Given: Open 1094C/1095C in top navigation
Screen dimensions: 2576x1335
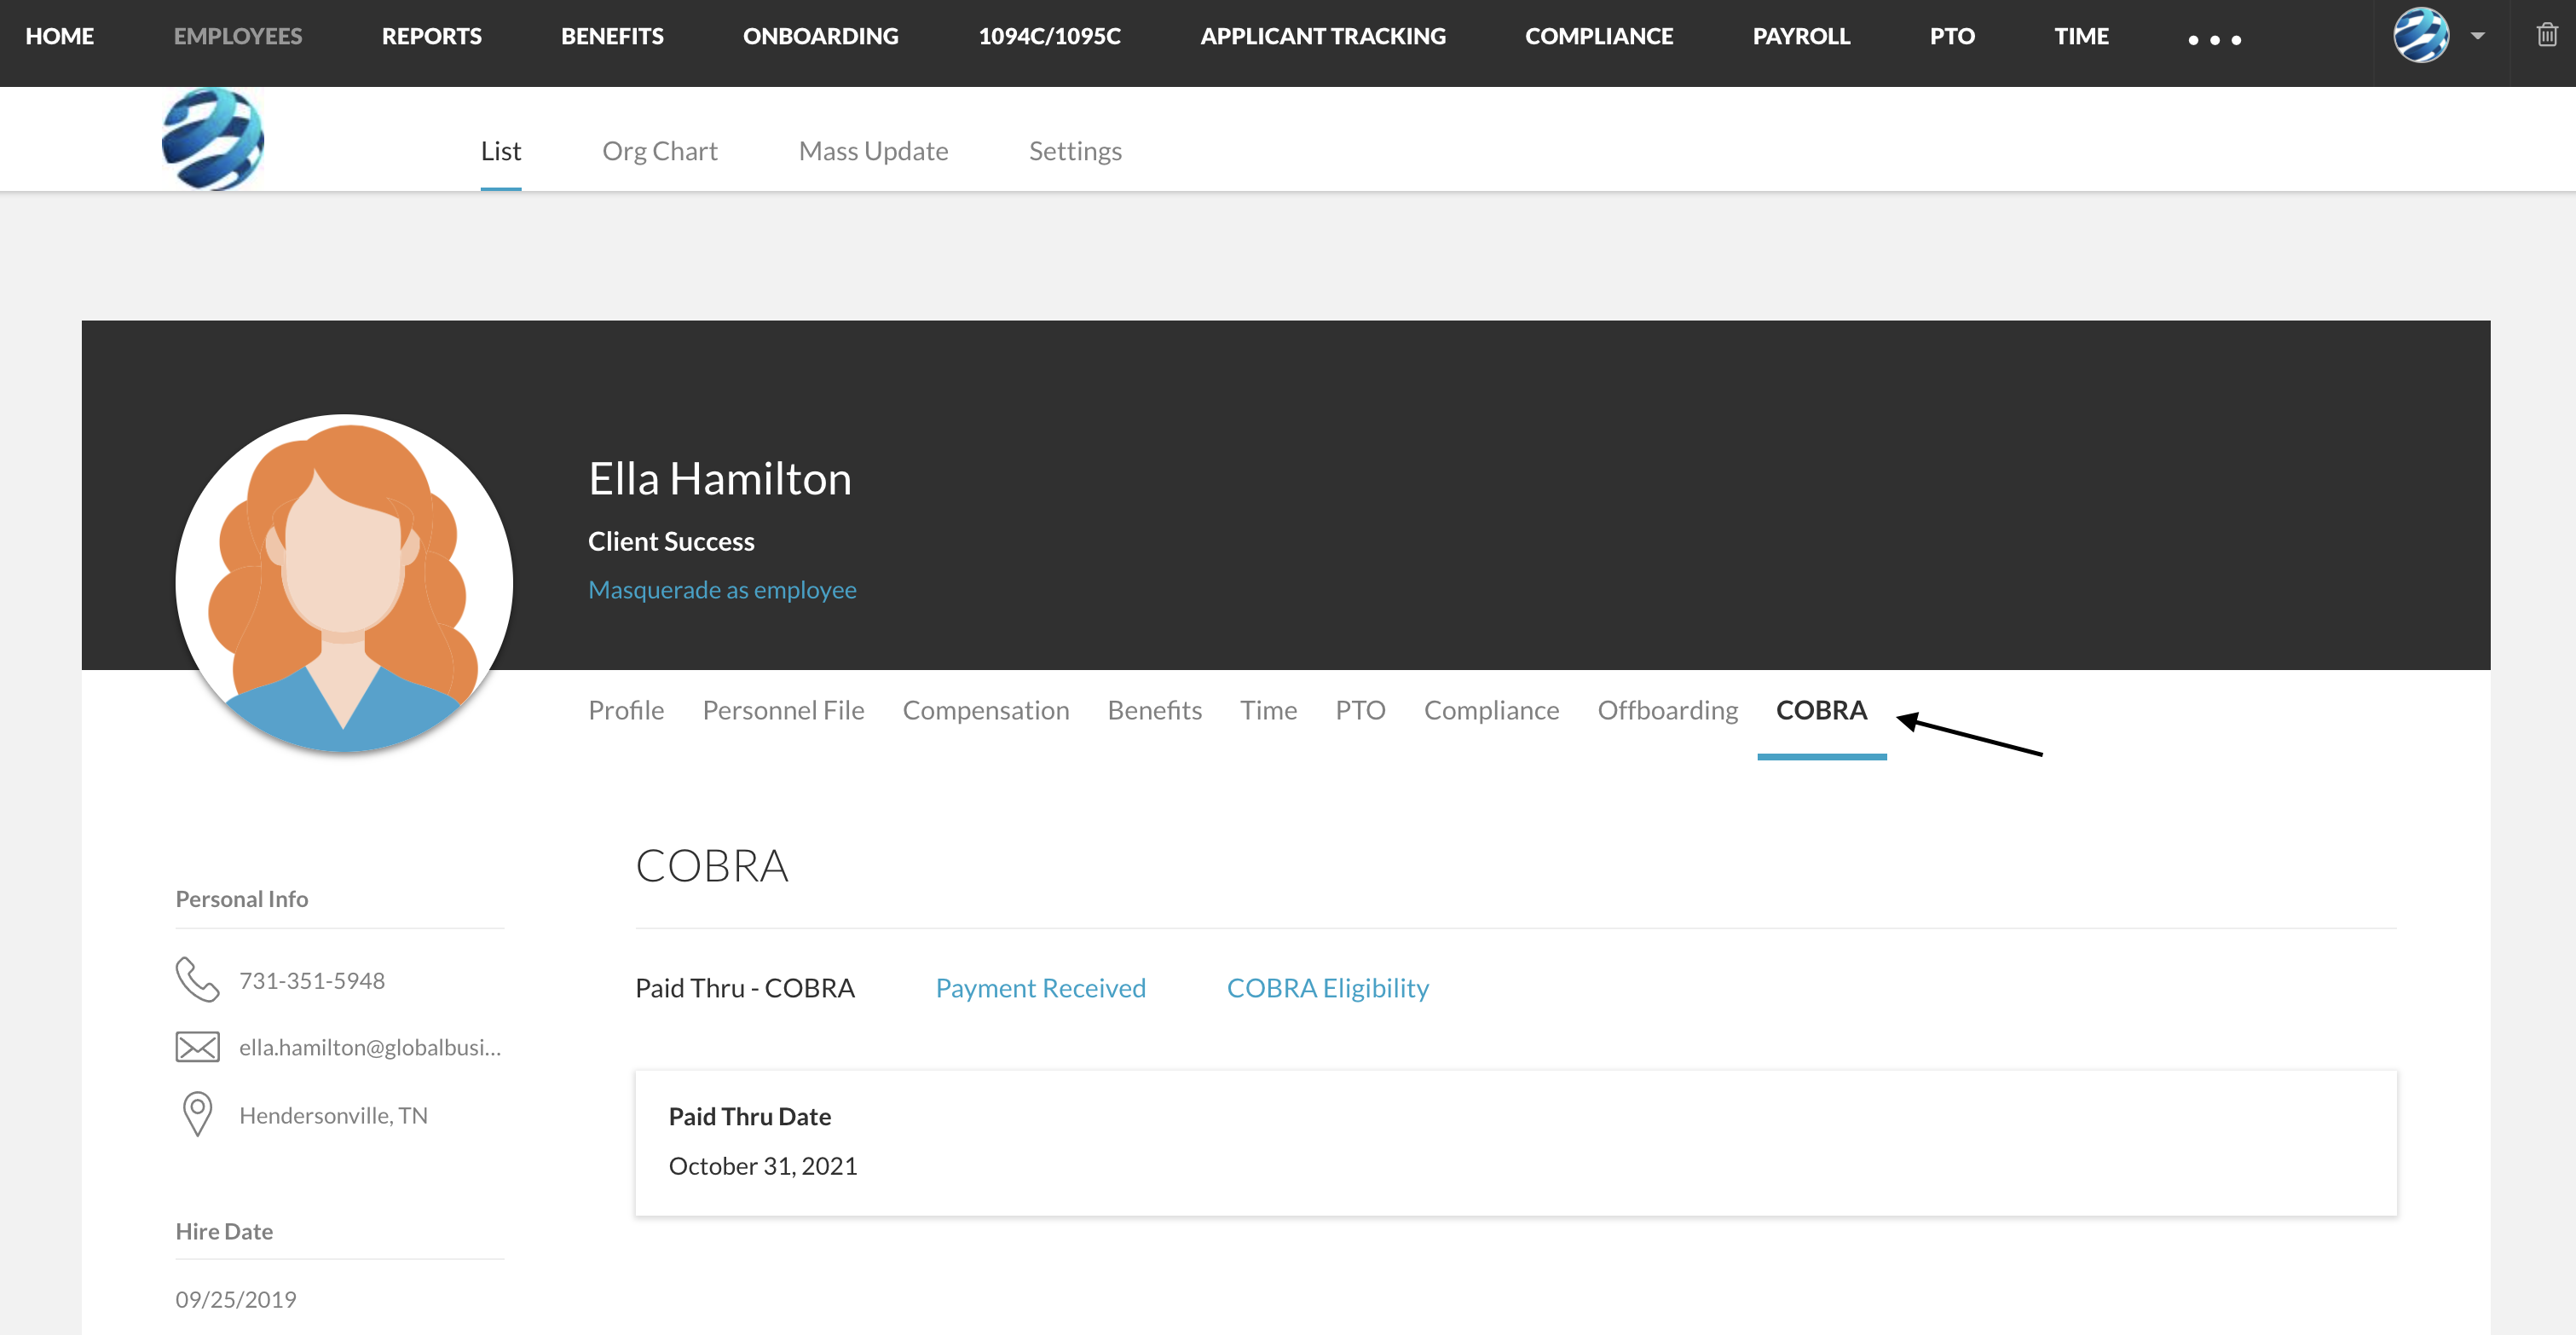Looking at the screenshot, I should 1049,36.
